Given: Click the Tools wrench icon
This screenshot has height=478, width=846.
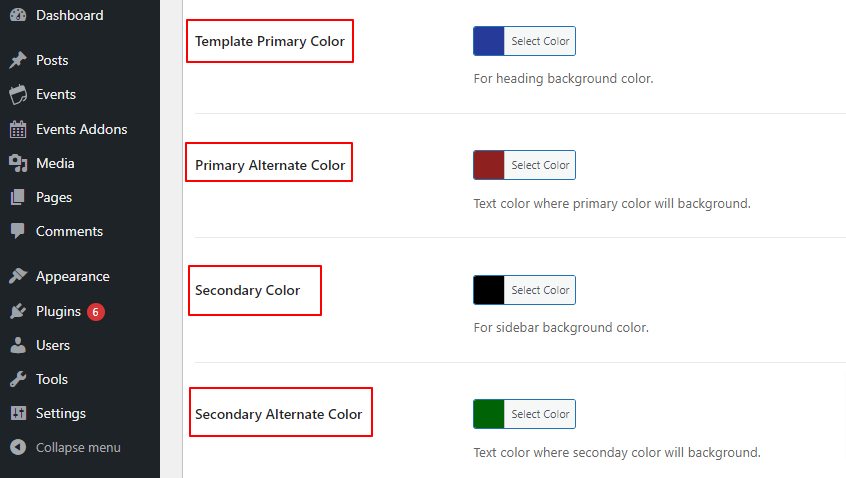Looking at the screenshot, I should tap(17, 379).
